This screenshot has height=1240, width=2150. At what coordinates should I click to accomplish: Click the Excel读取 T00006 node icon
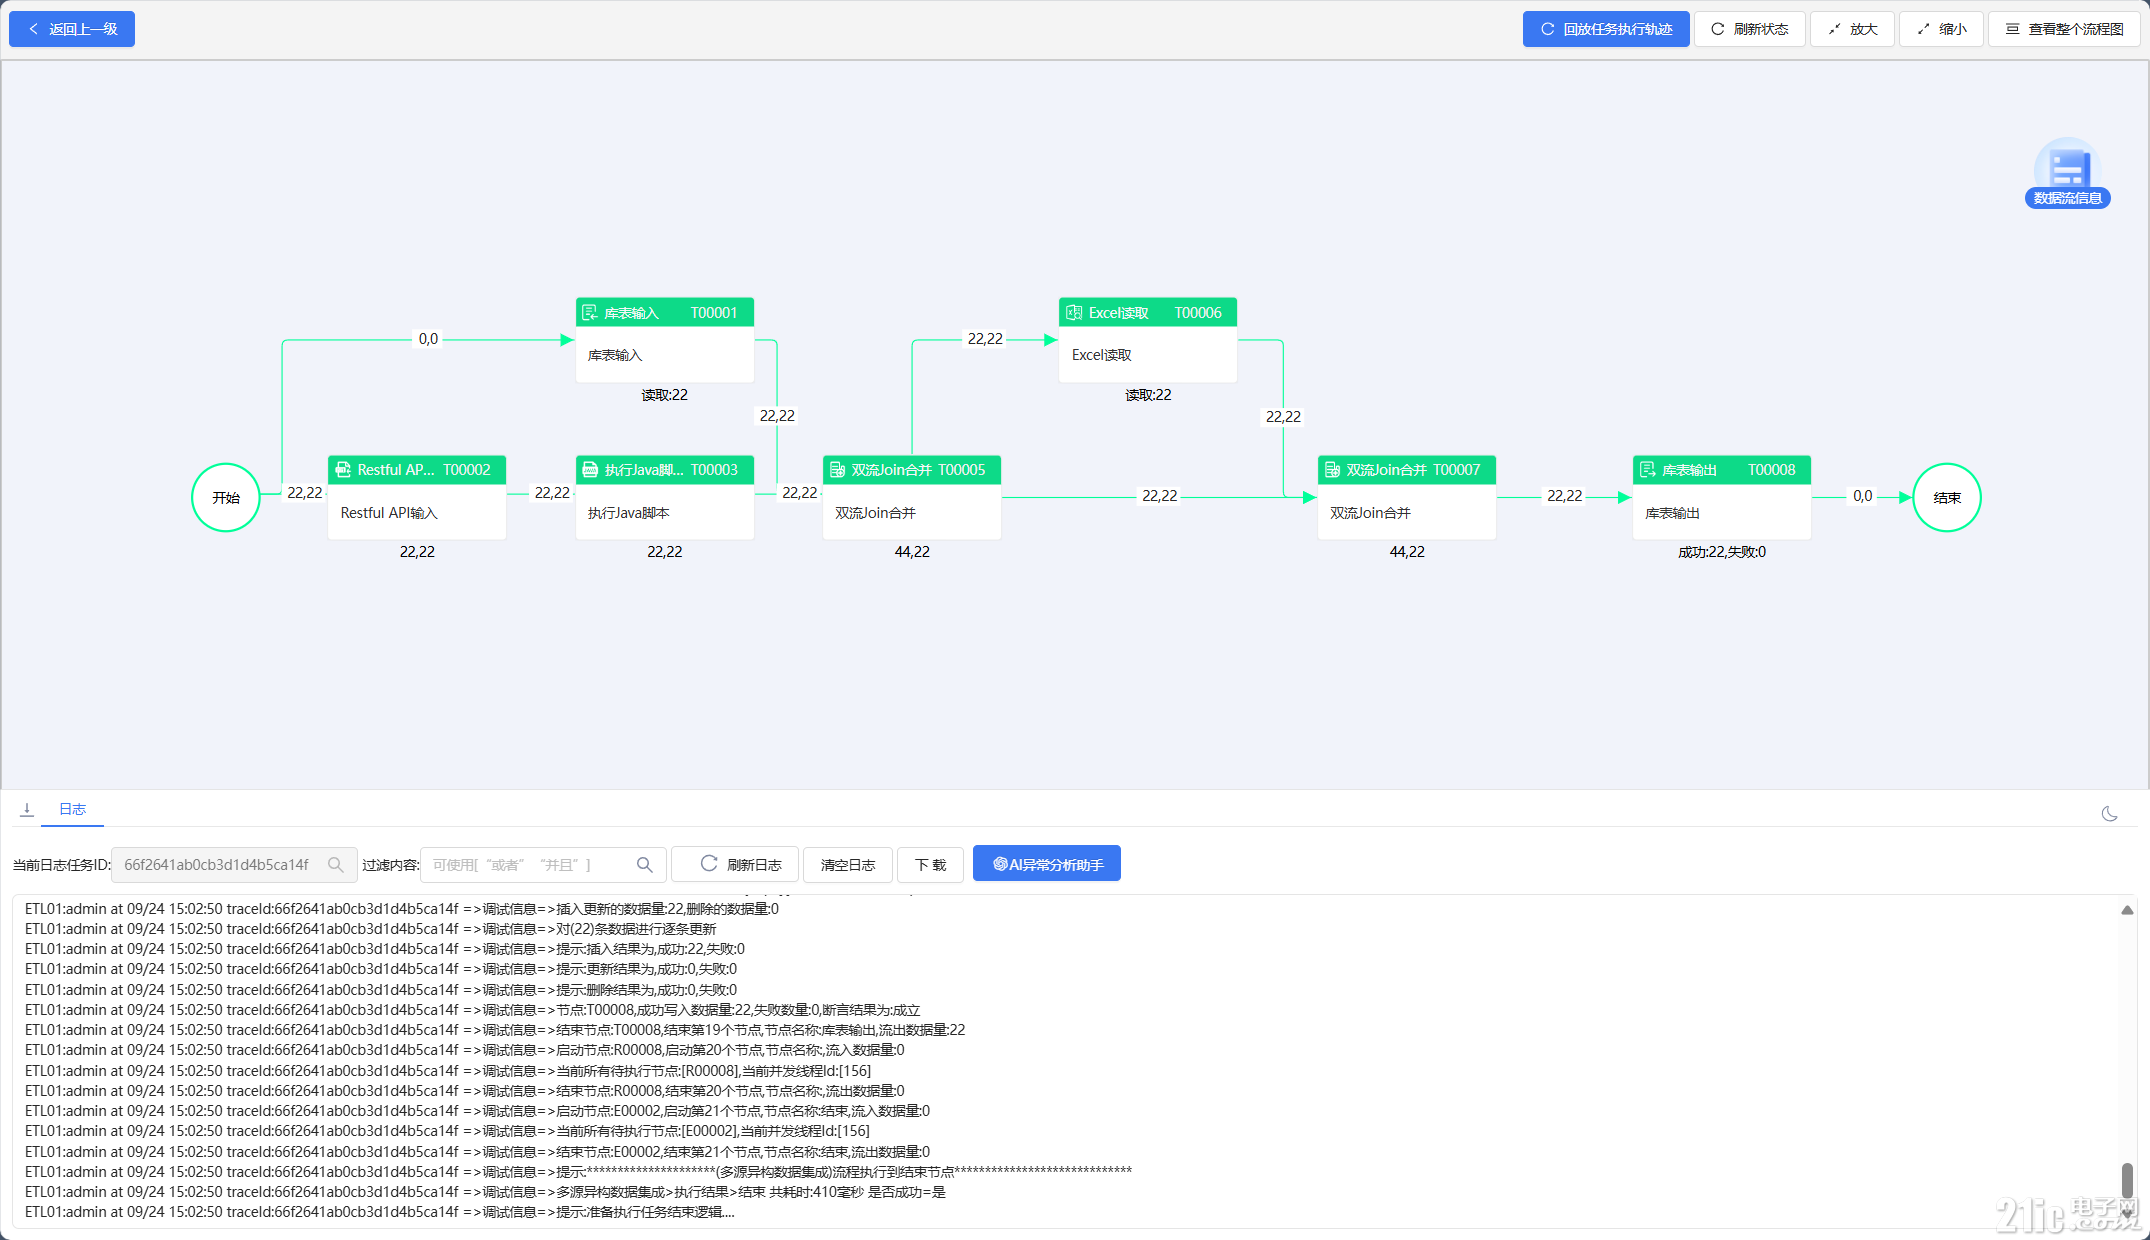(x=1074, y=313)
